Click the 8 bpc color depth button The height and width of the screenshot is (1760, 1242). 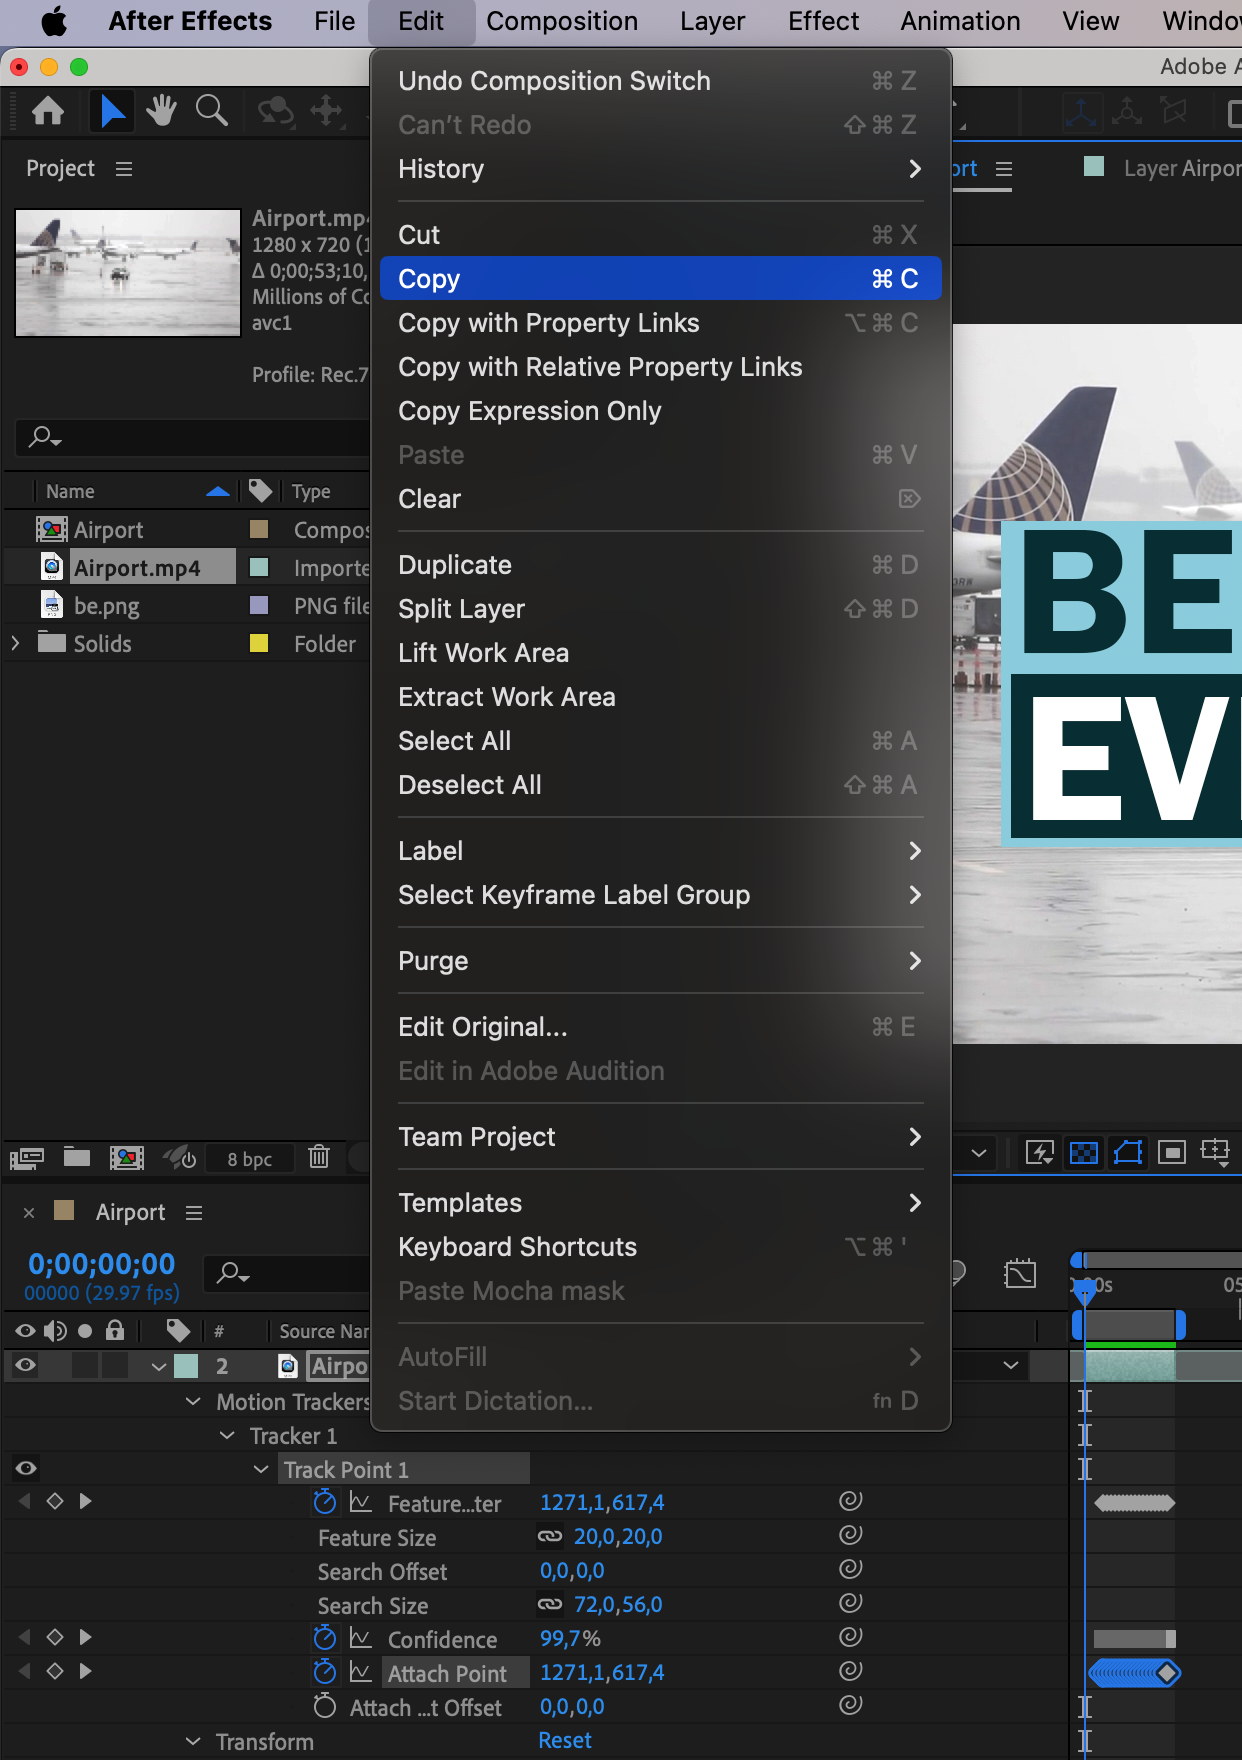pos(250,1159)
